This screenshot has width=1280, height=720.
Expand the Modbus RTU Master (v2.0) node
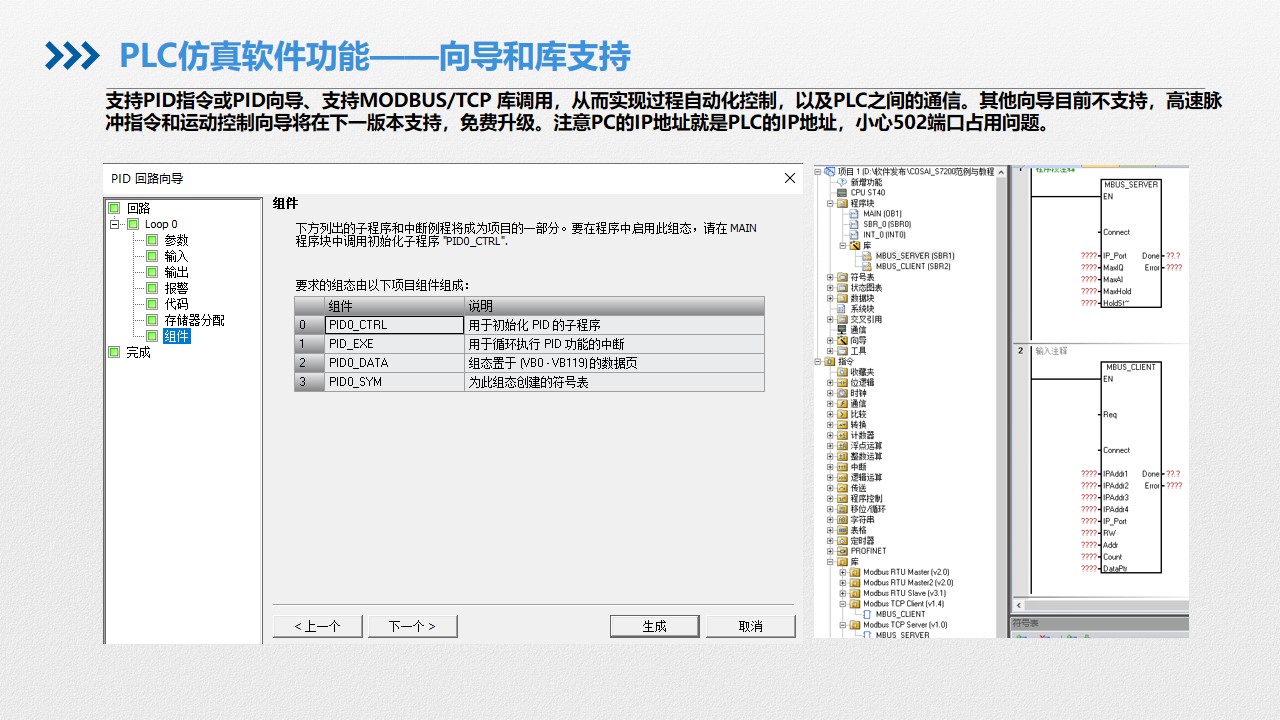[843, 572]
